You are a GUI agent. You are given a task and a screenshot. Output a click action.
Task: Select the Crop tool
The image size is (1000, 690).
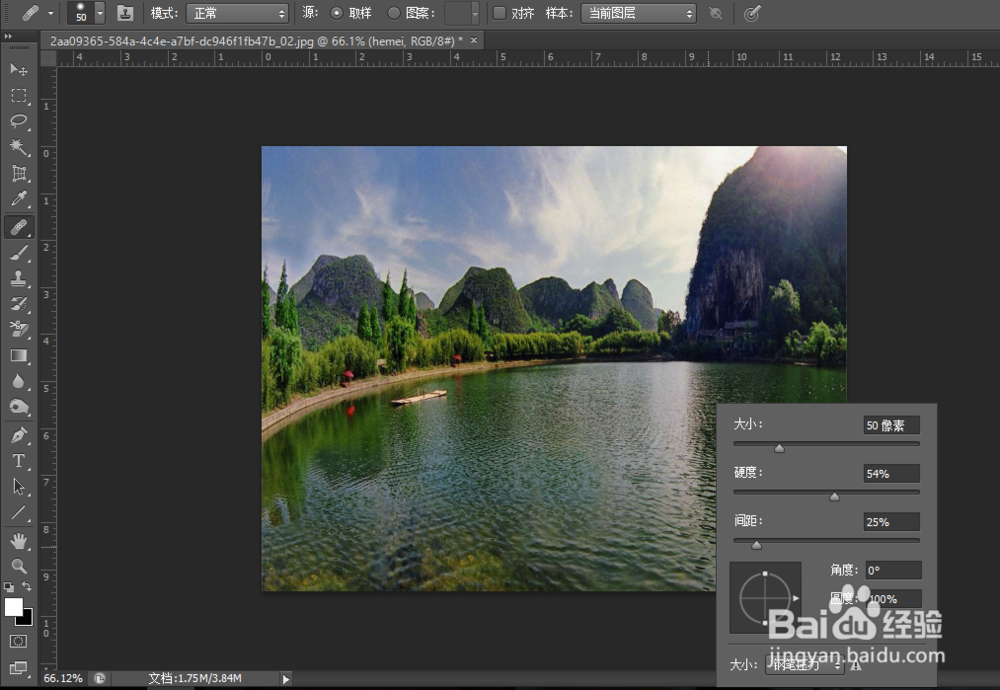pyautogui.click(x=18, y=173)
